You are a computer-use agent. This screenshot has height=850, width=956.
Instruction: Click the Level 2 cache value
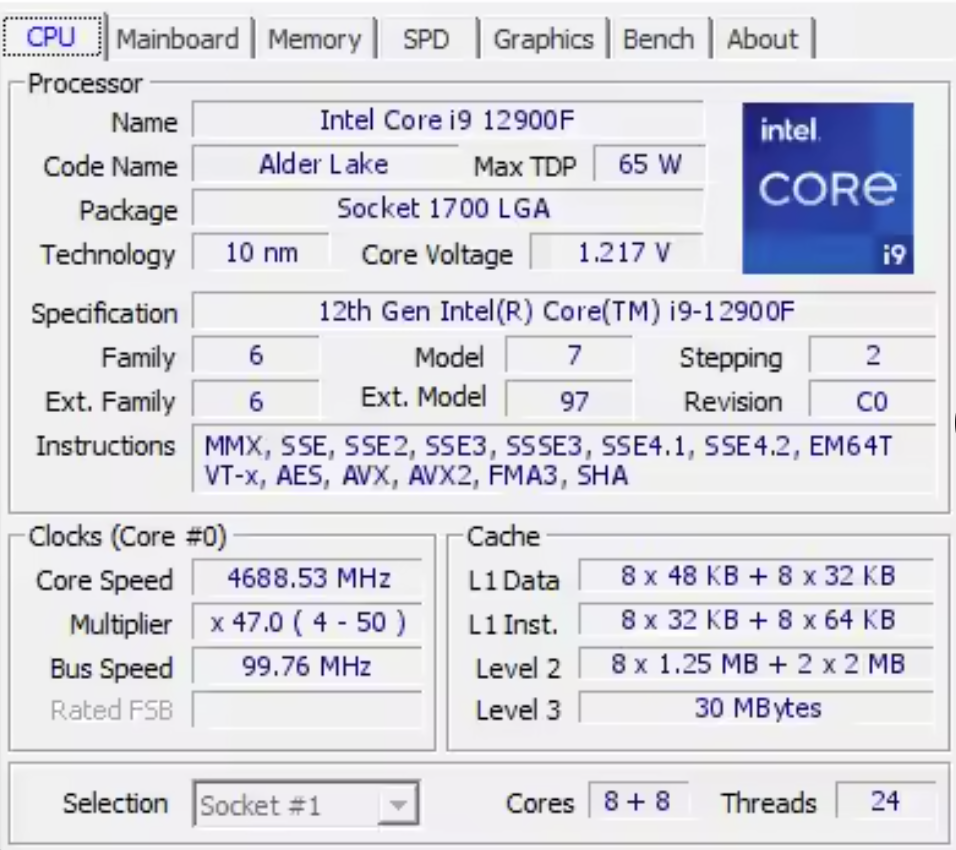(x=757, y=664)
